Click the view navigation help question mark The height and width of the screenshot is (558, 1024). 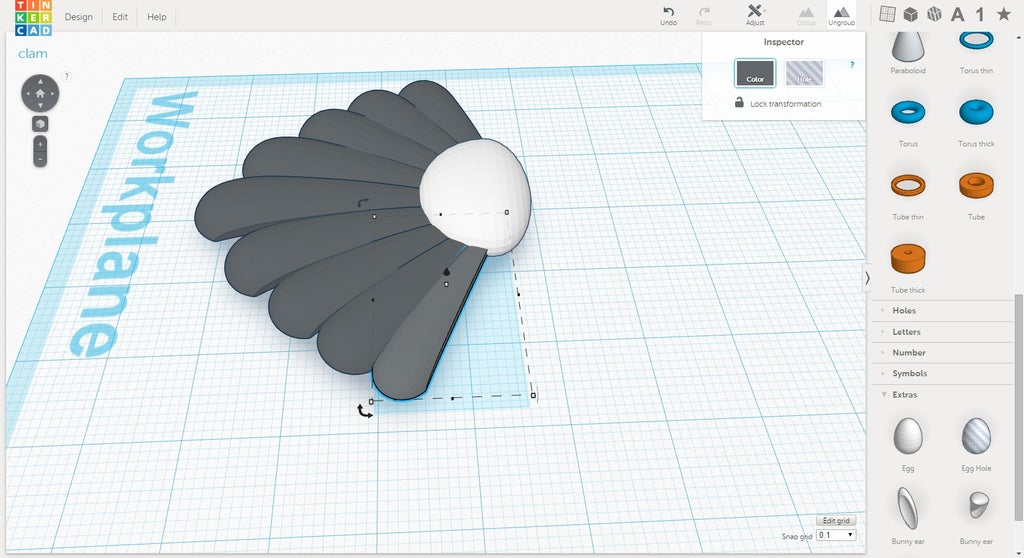point(66,76)
